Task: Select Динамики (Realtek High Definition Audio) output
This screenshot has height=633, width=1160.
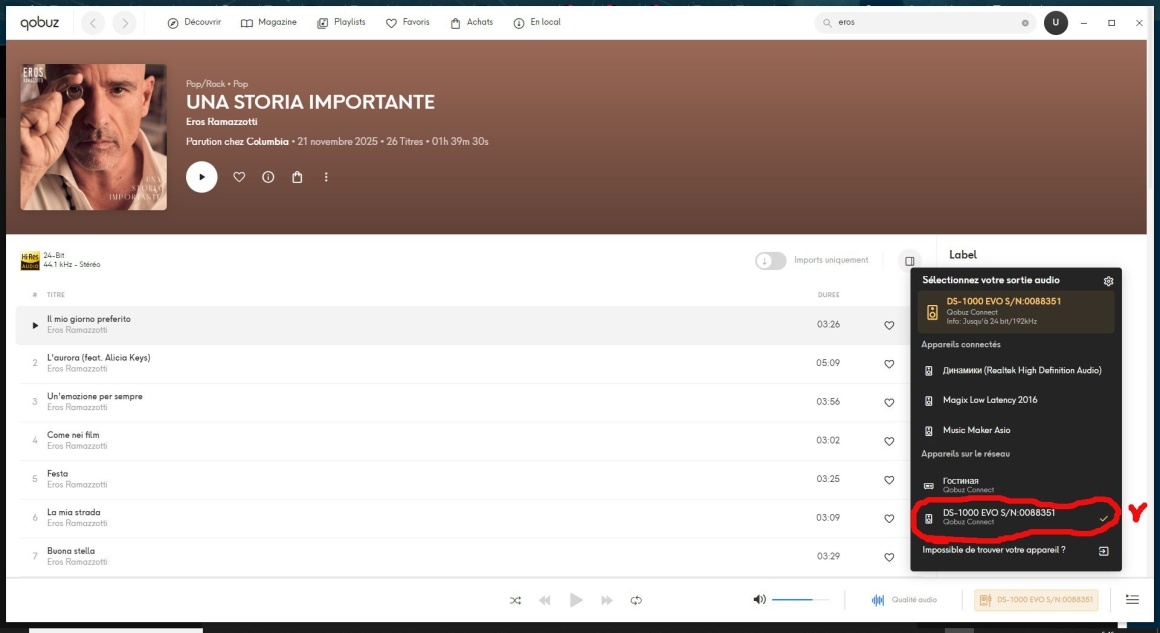Action: click(x=1016, y=370)
